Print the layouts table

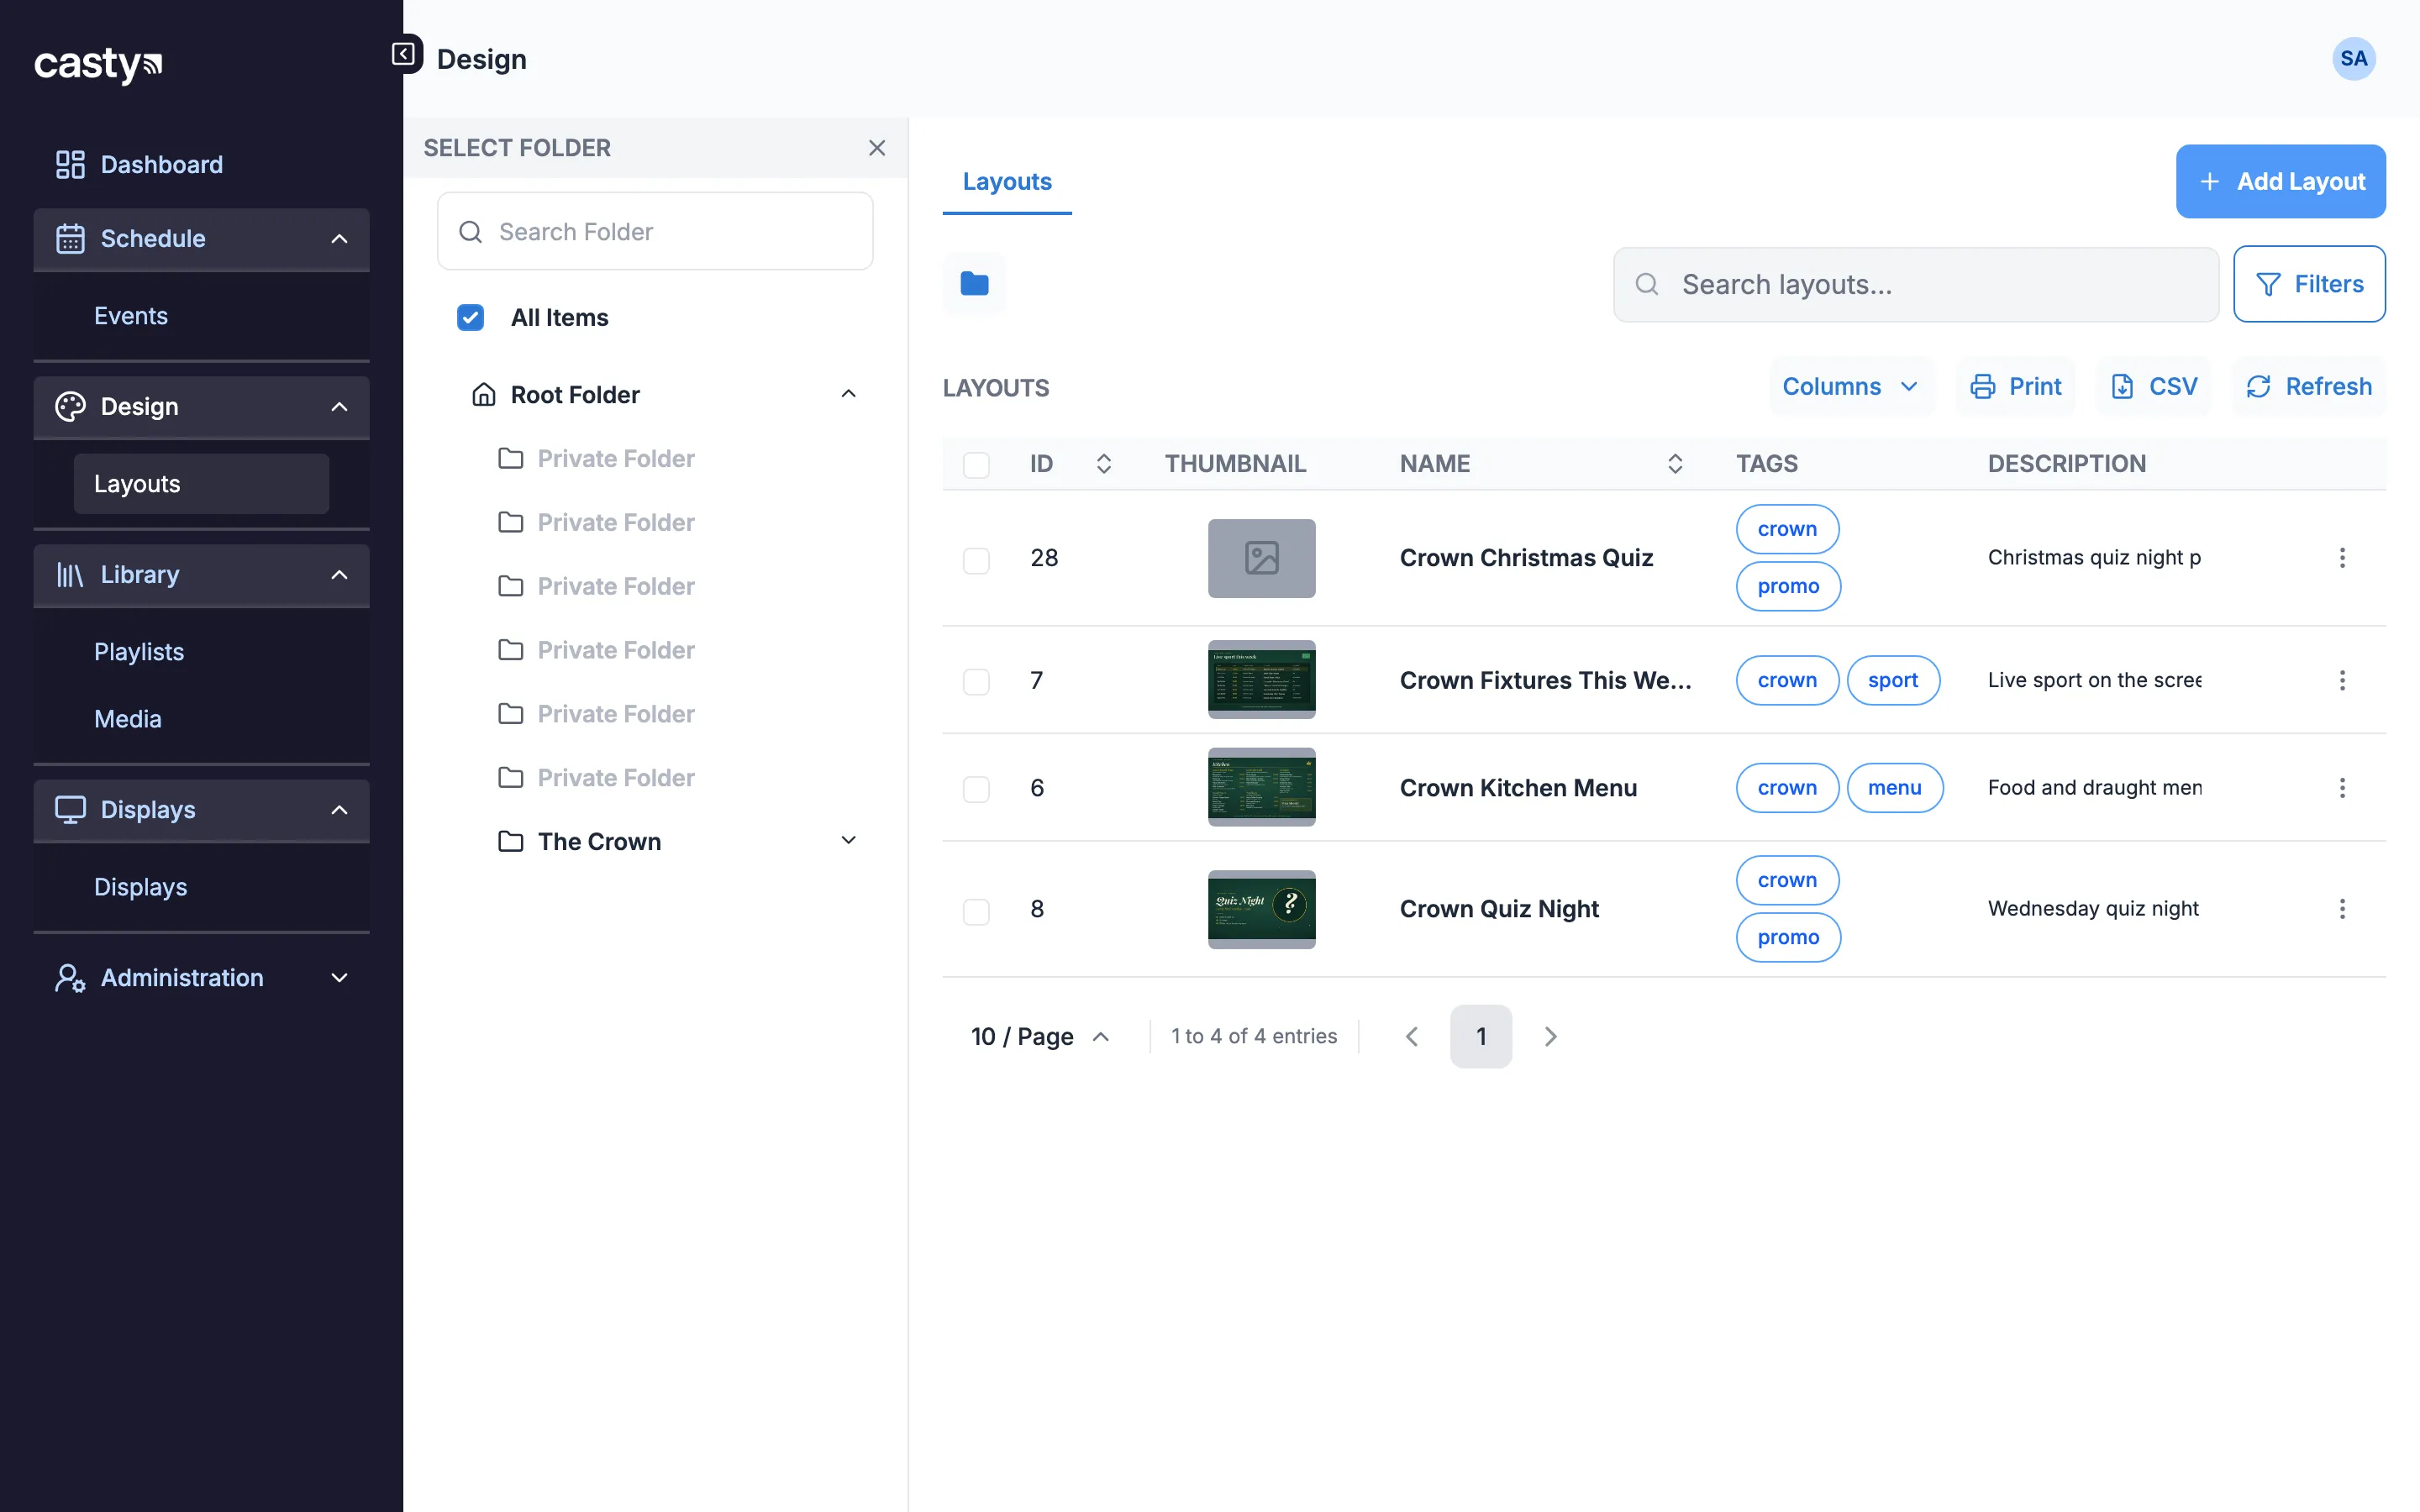(x=2016, y=387)
